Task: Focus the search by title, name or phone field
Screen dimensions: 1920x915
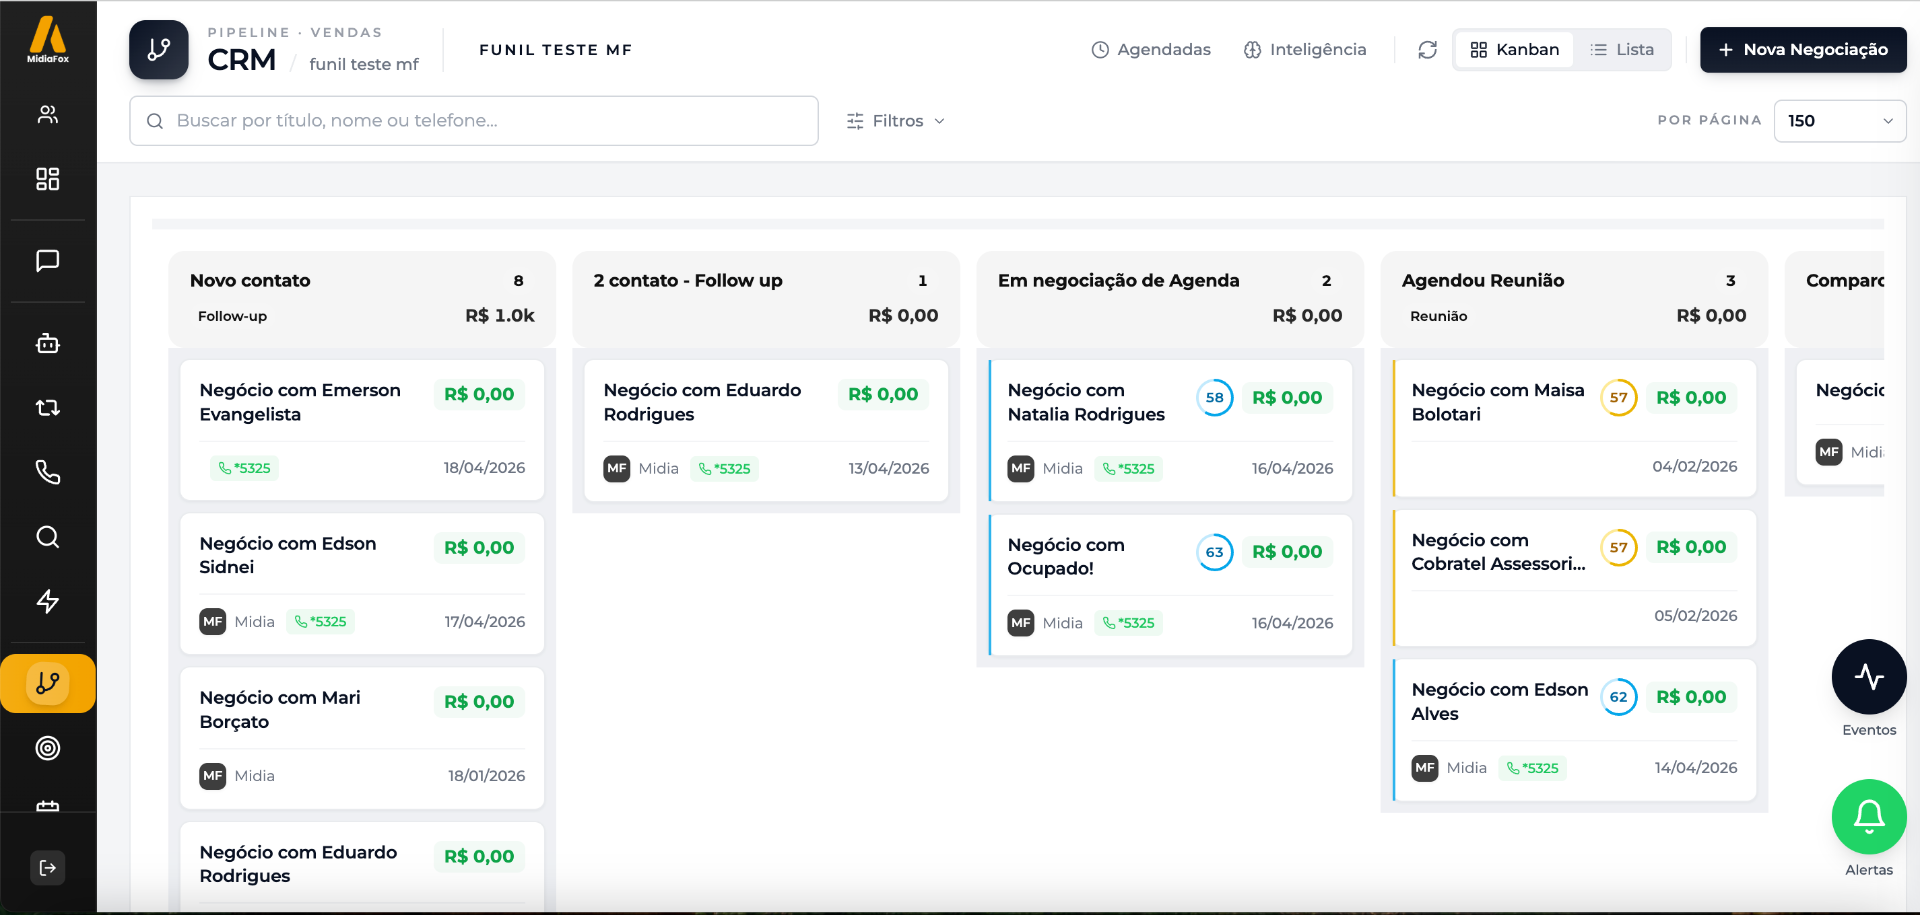Action: (474, 121)
